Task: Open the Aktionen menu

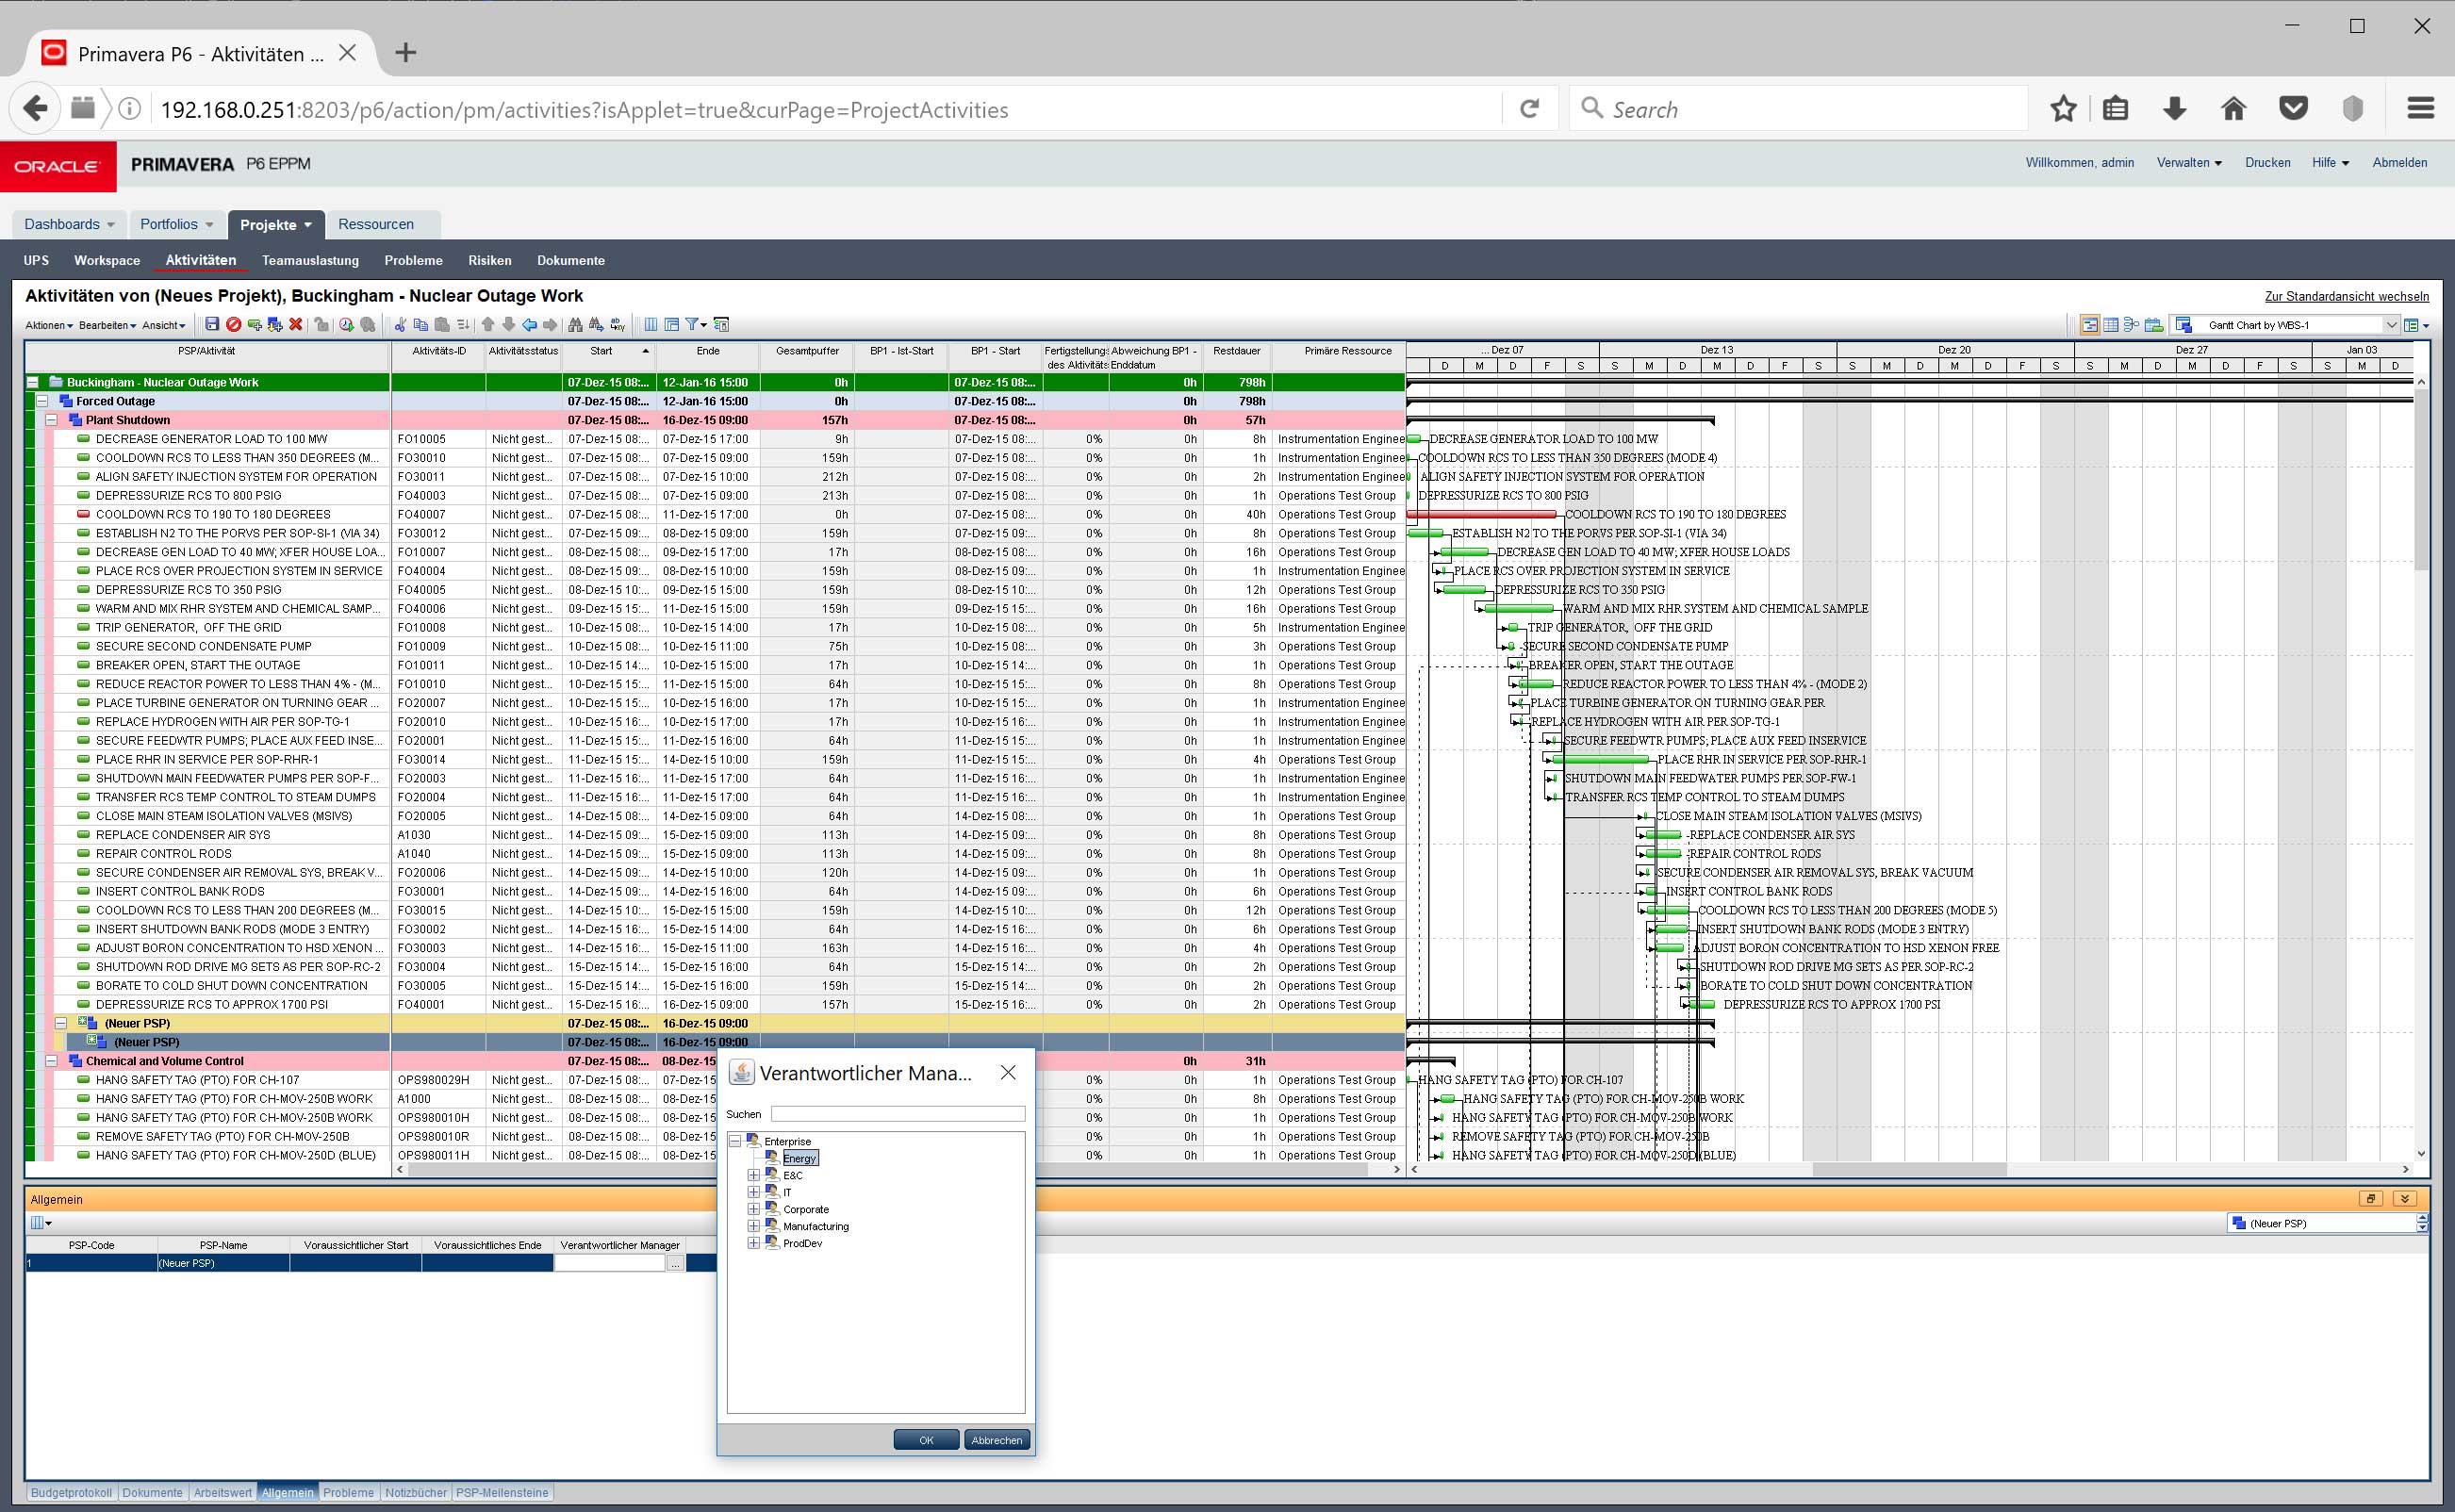Action: (x=49, y=325)
